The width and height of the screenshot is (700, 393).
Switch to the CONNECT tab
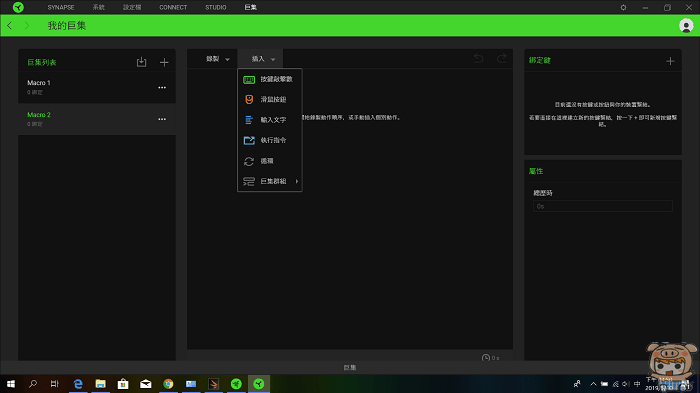[x=173, y=8]
